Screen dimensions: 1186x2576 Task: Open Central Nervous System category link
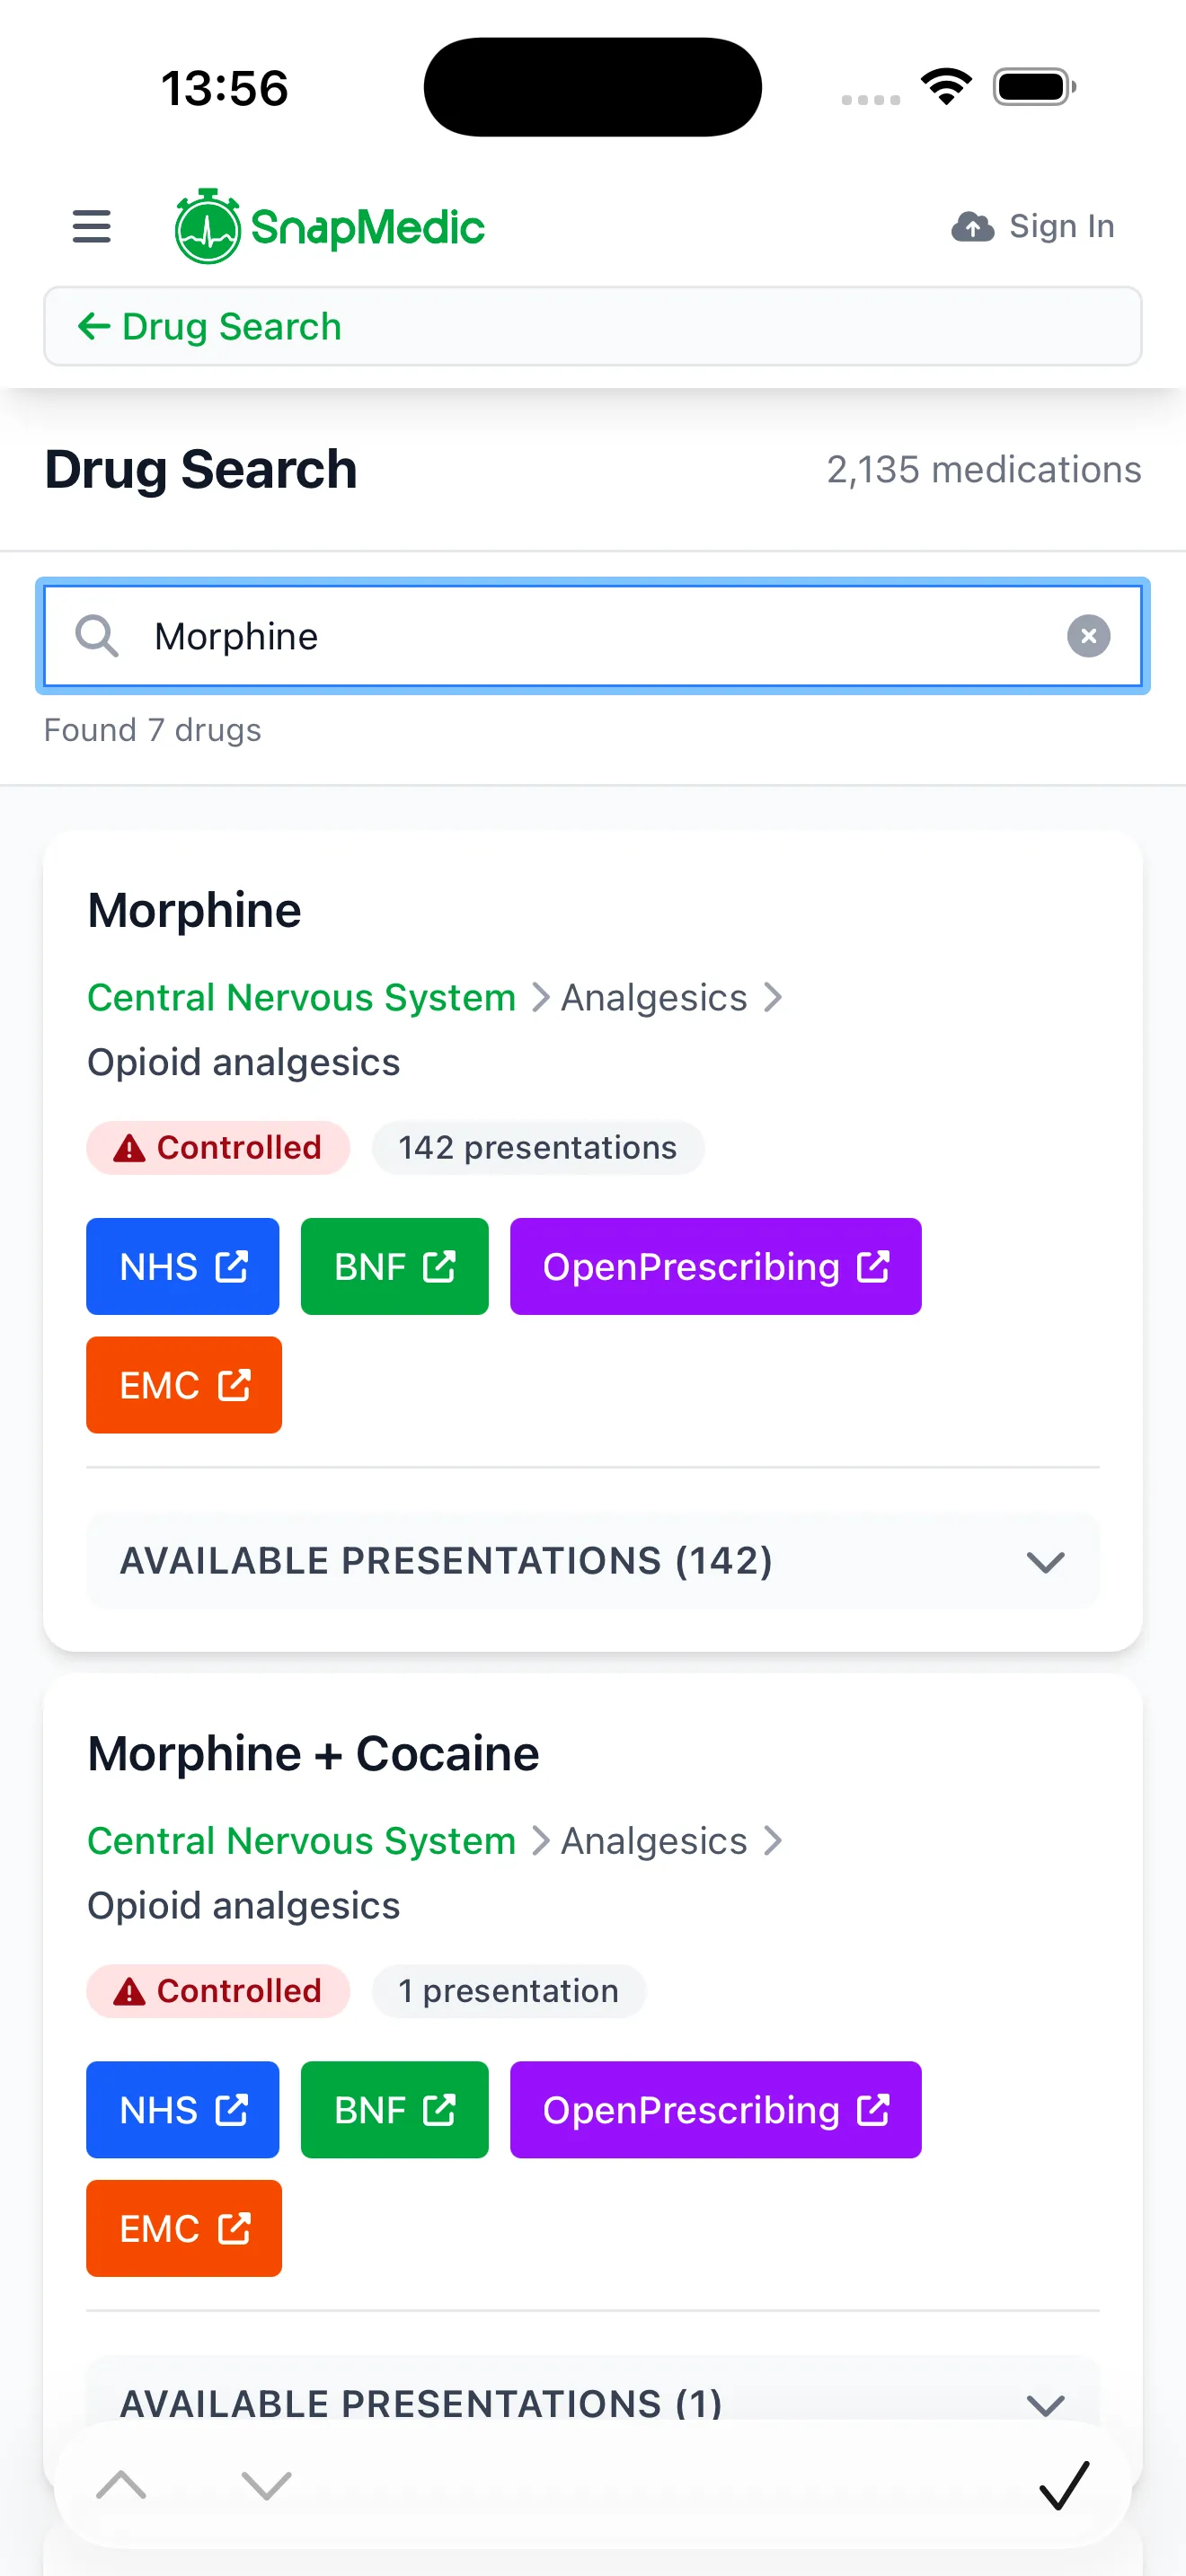tap(301, 997)
